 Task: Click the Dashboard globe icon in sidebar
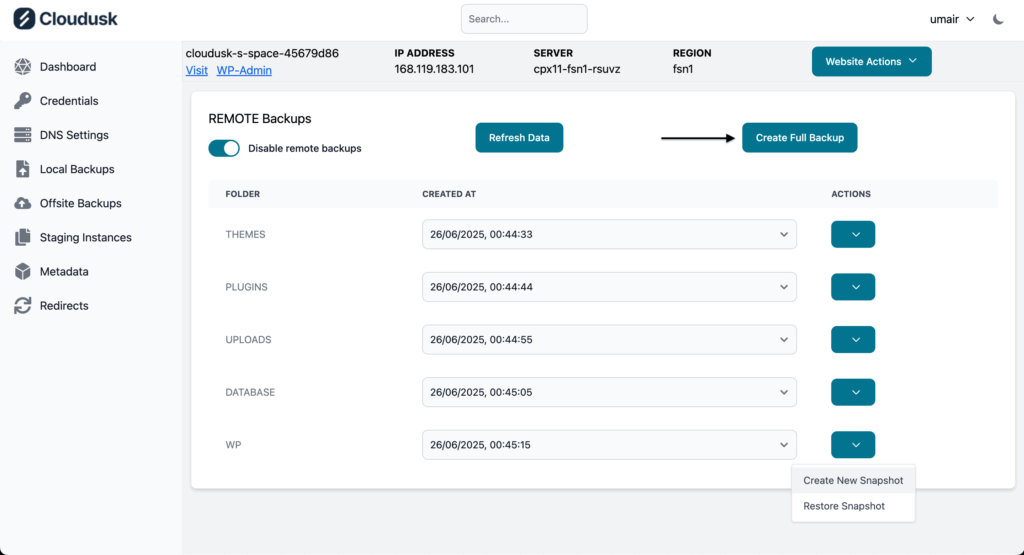23,67
